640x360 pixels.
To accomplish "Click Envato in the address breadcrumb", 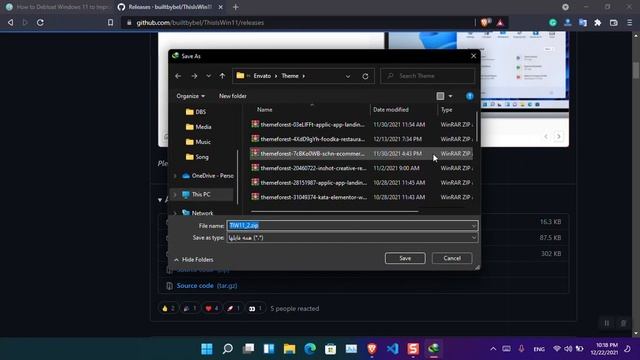I will (x=262, y=76).
